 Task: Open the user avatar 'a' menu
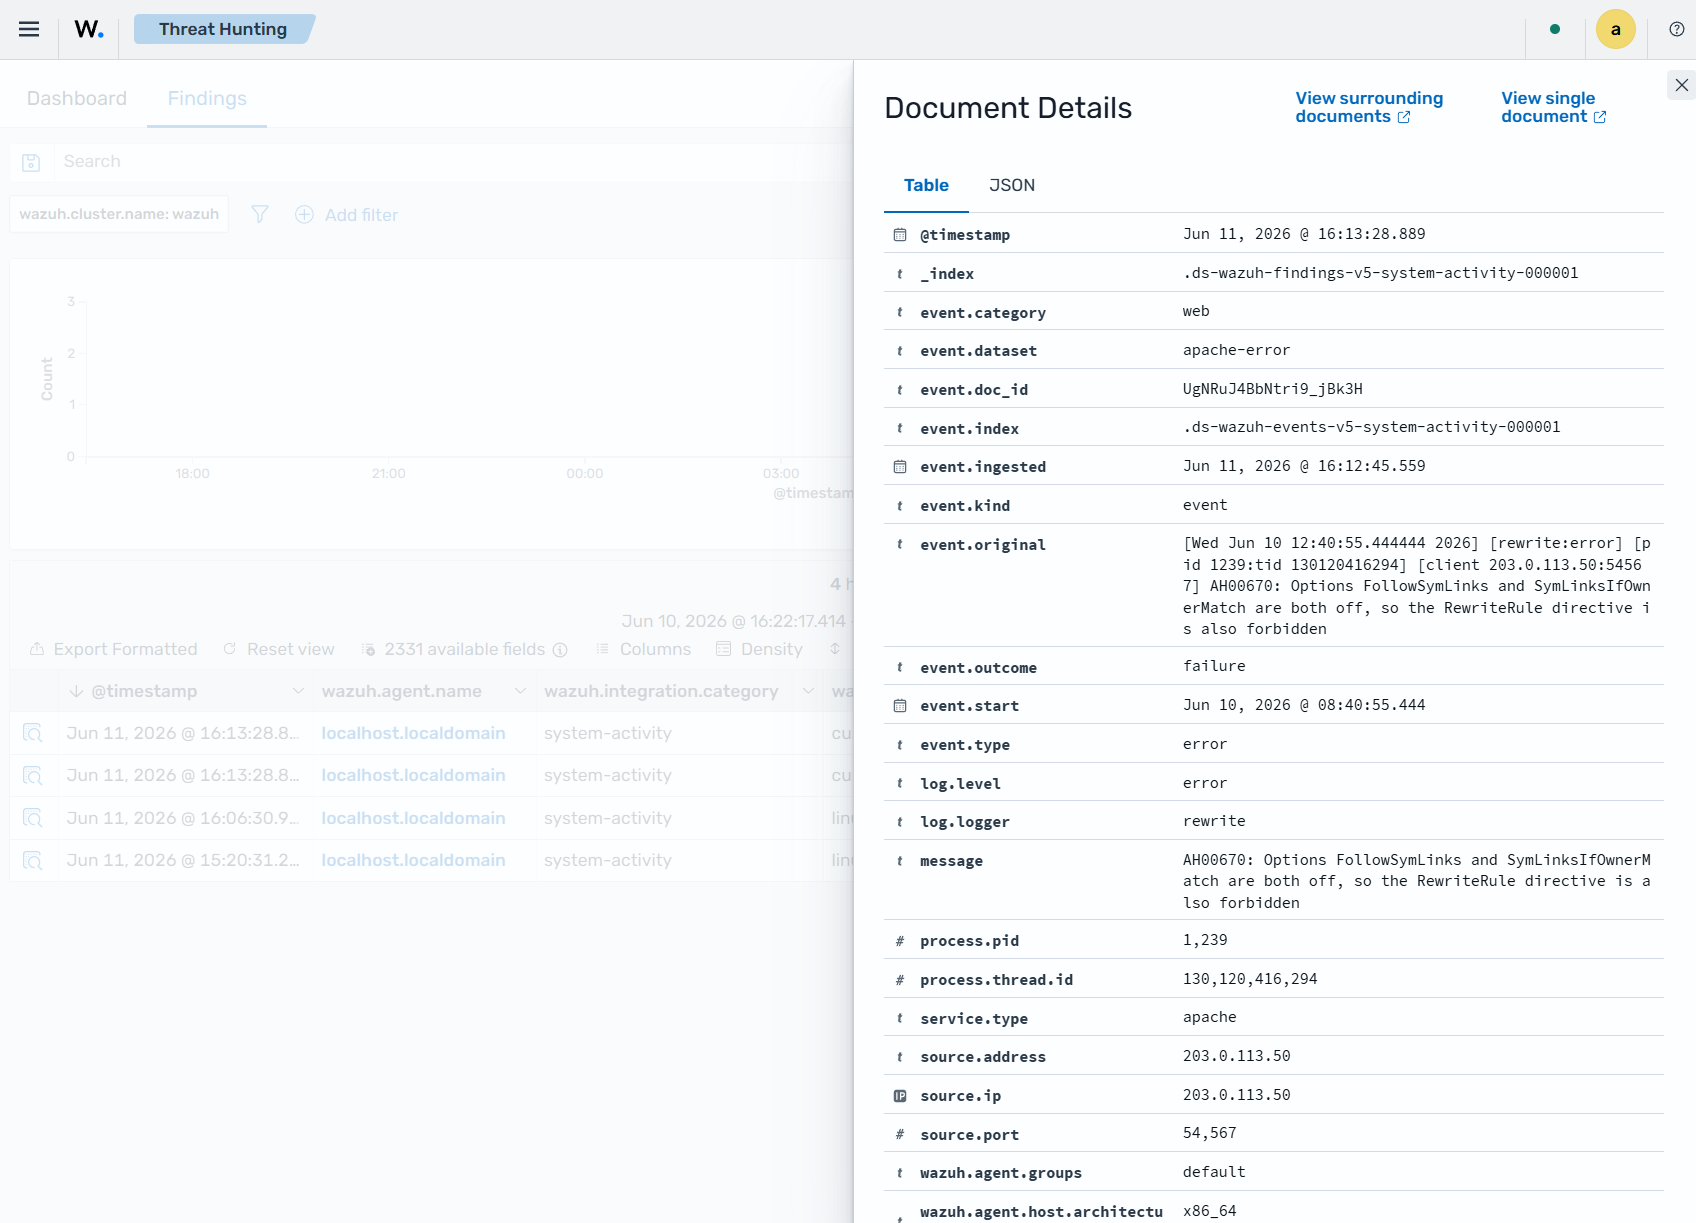1615,29
